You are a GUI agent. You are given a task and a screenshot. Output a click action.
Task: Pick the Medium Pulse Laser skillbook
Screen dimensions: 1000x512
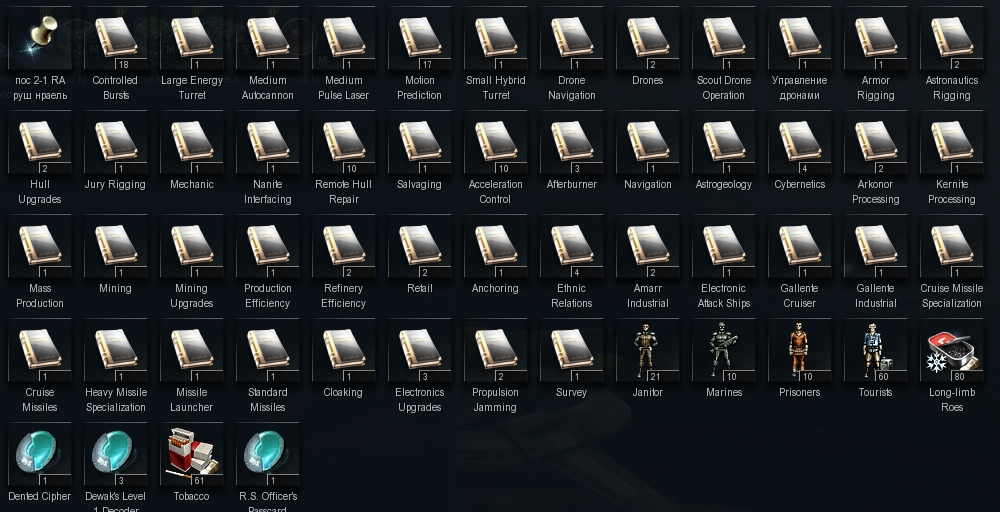(344, 38)
